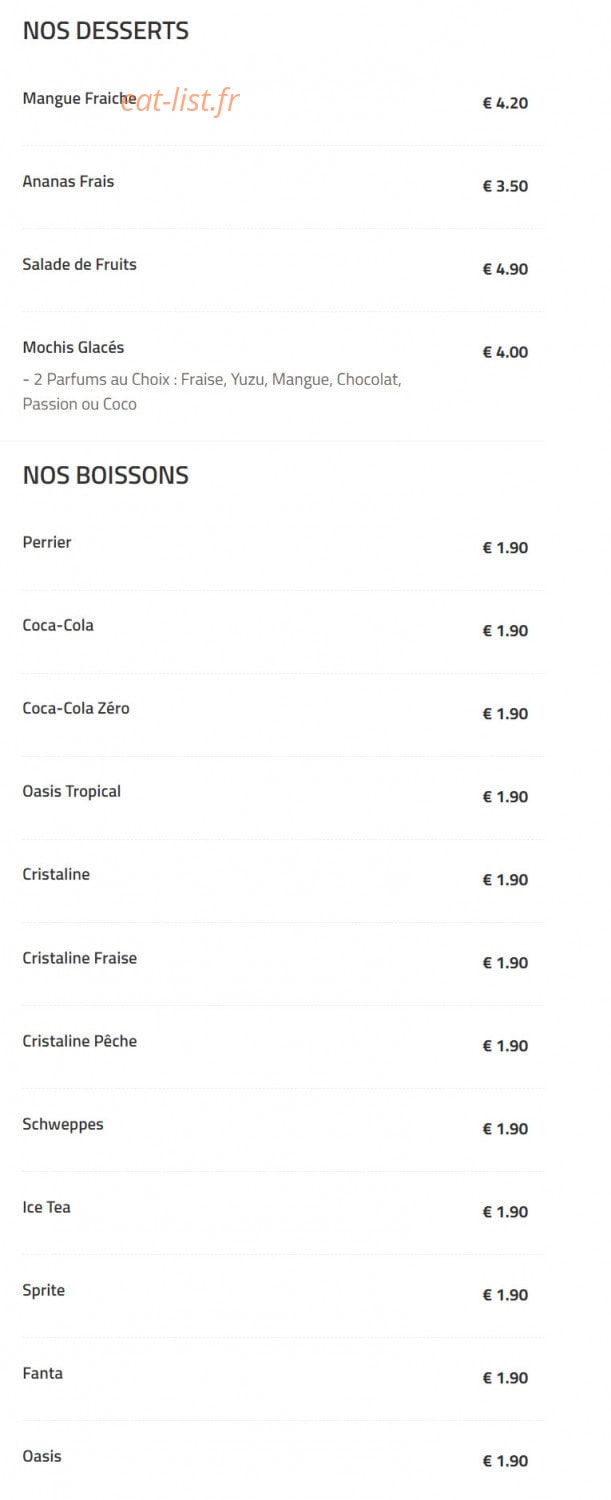Click the € 4.20 price of Mangue Fraiche

coord(505,103)
